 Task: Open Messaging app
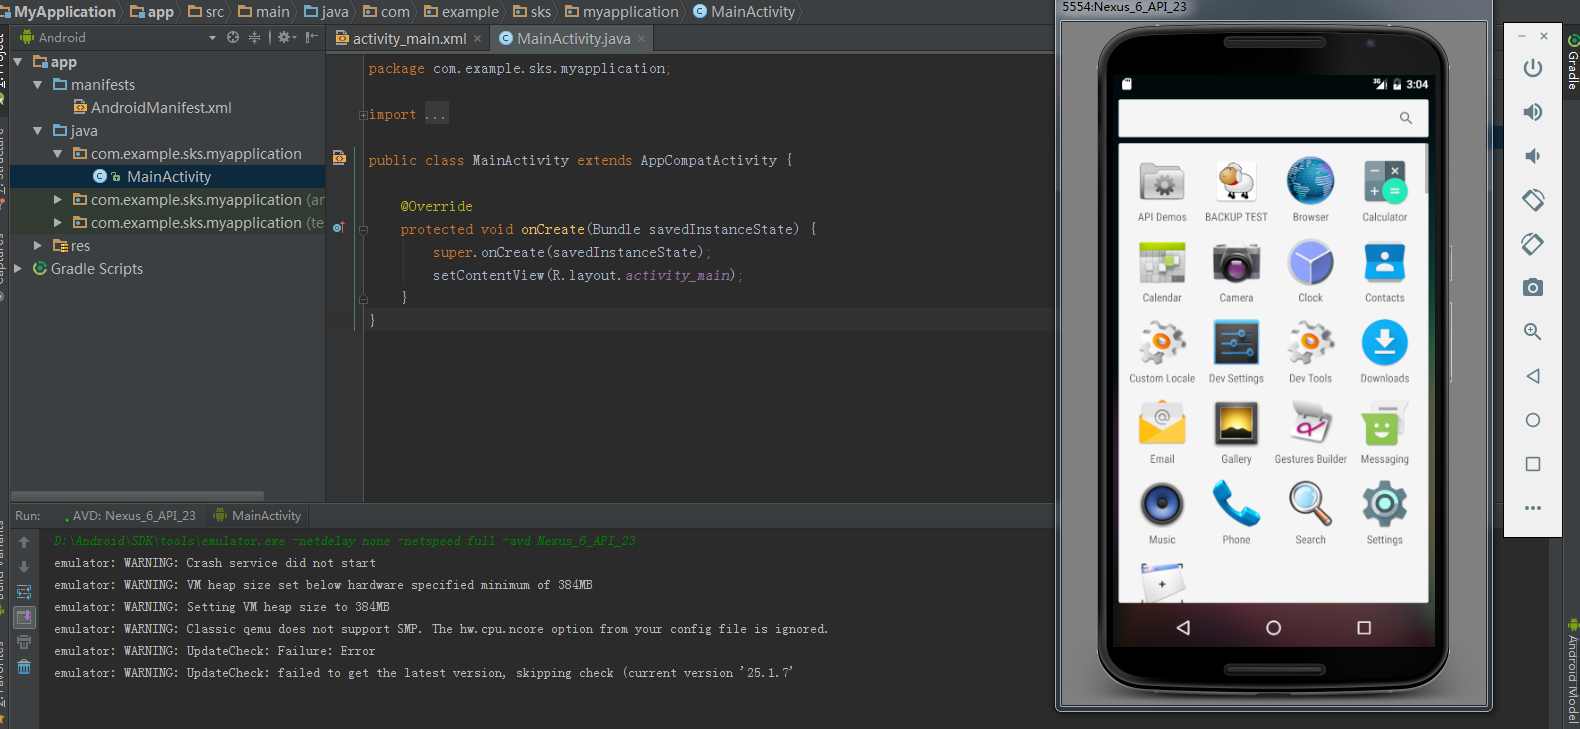pyautogui.click(x=1385, y=433)
